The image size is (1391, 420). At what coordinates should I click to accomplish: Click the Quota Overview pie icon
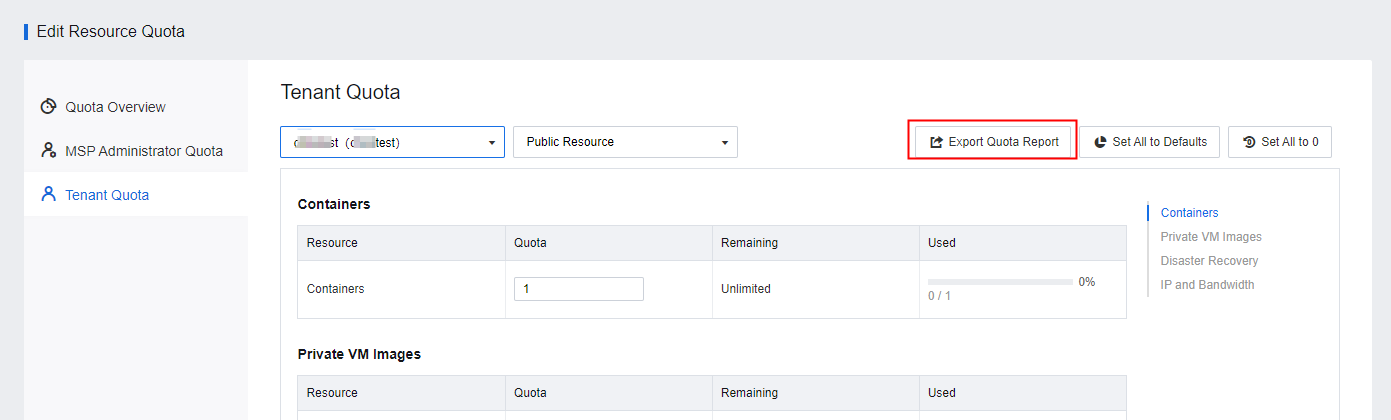click(x=48, y=107)
